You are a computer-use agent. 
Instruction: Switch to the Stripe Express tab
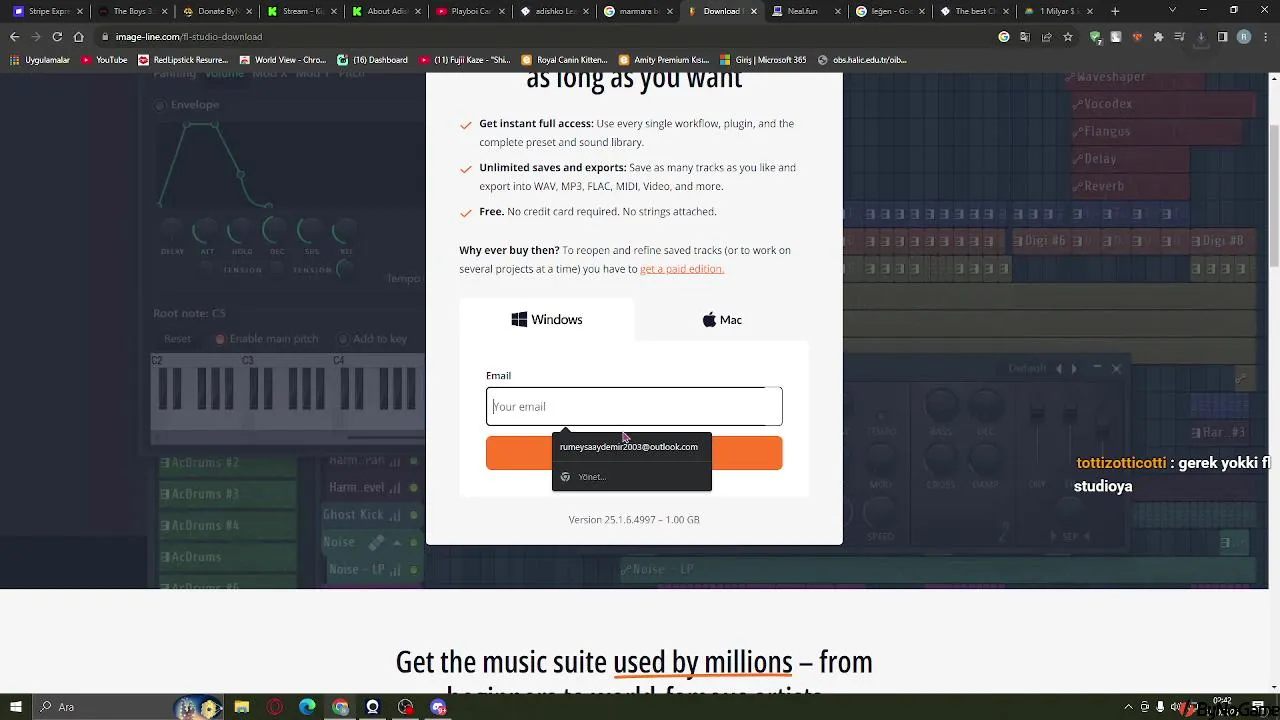[47, 11]
